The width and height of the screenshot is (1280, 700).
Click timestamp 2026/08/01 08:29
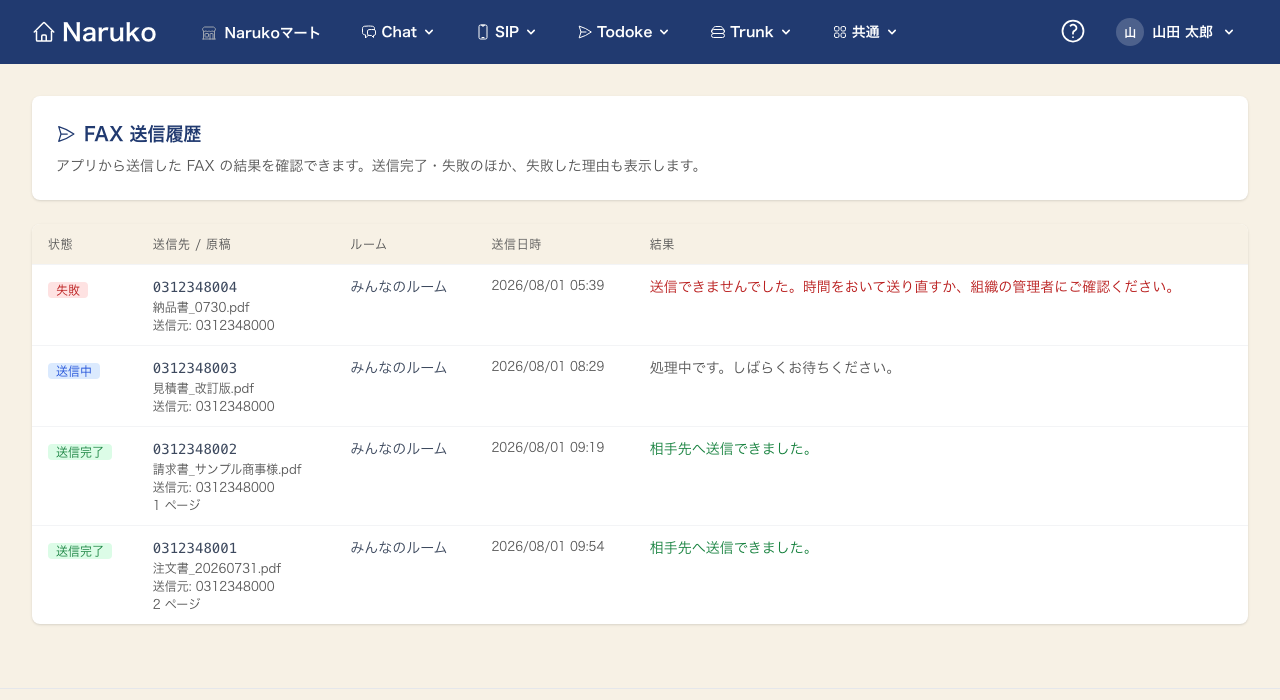pyautogui.click(x=548, y=366)
